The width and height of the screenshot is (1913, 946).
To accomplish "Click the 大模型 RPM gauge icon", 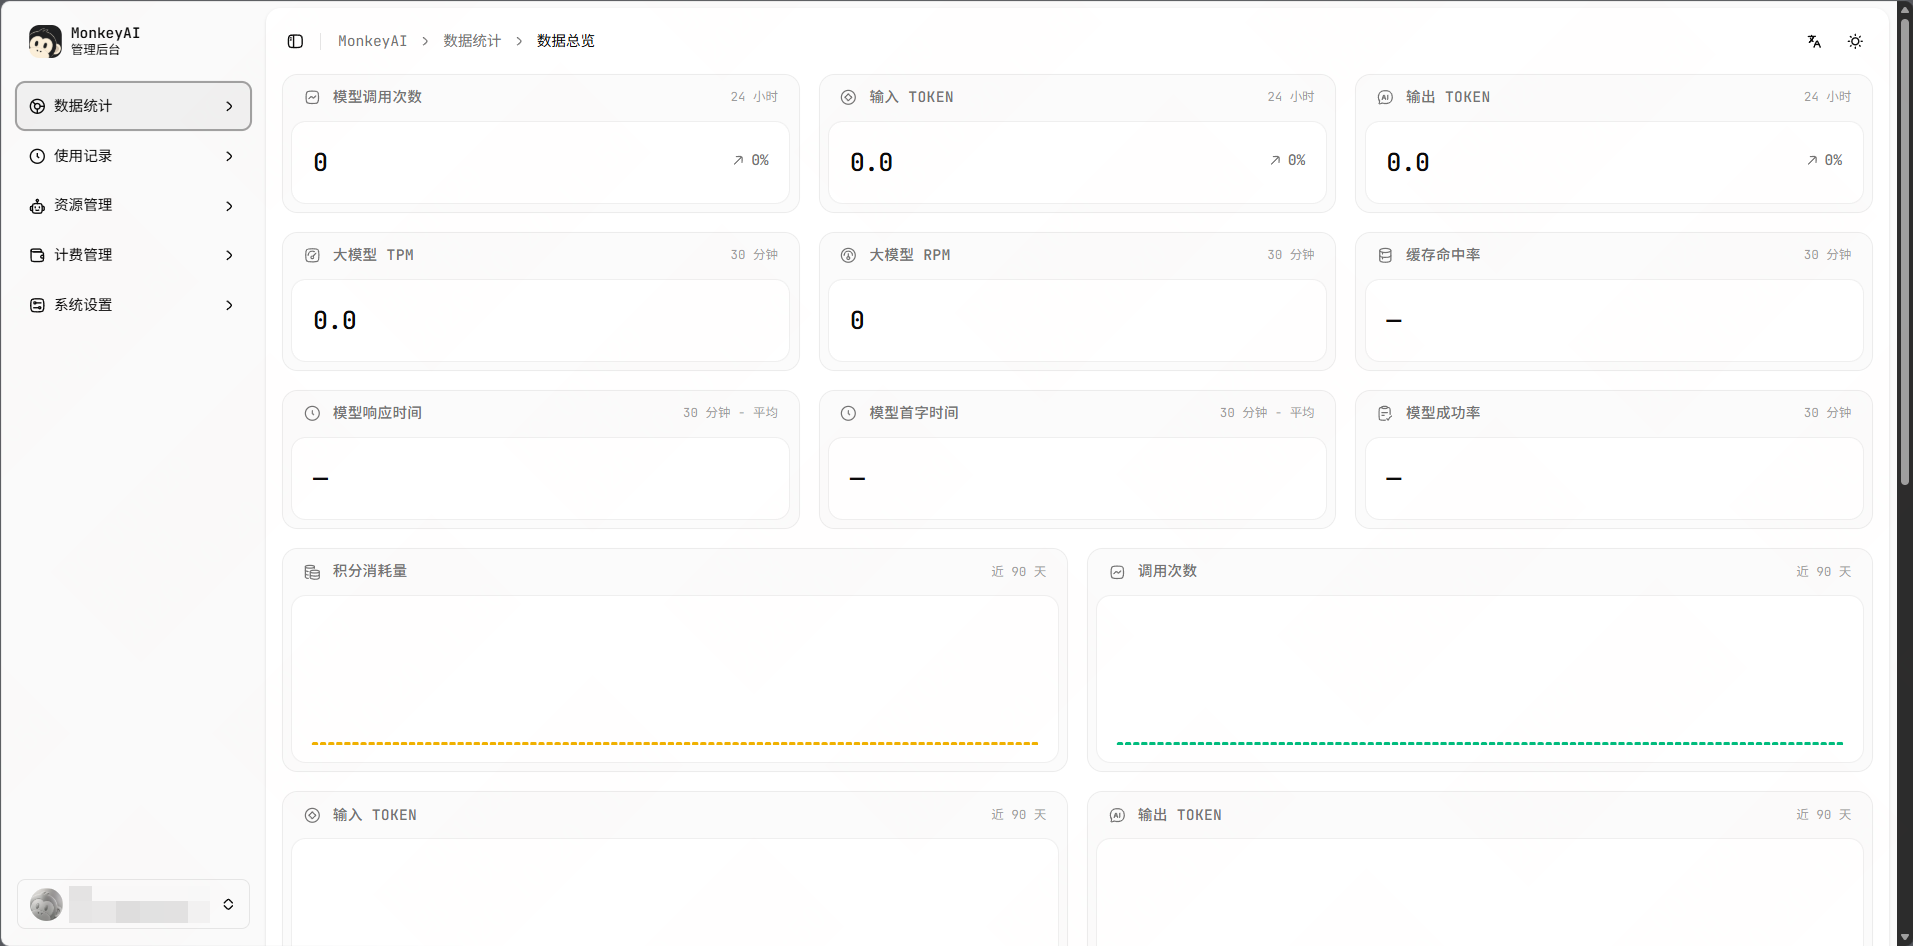I will click(848, 255).
